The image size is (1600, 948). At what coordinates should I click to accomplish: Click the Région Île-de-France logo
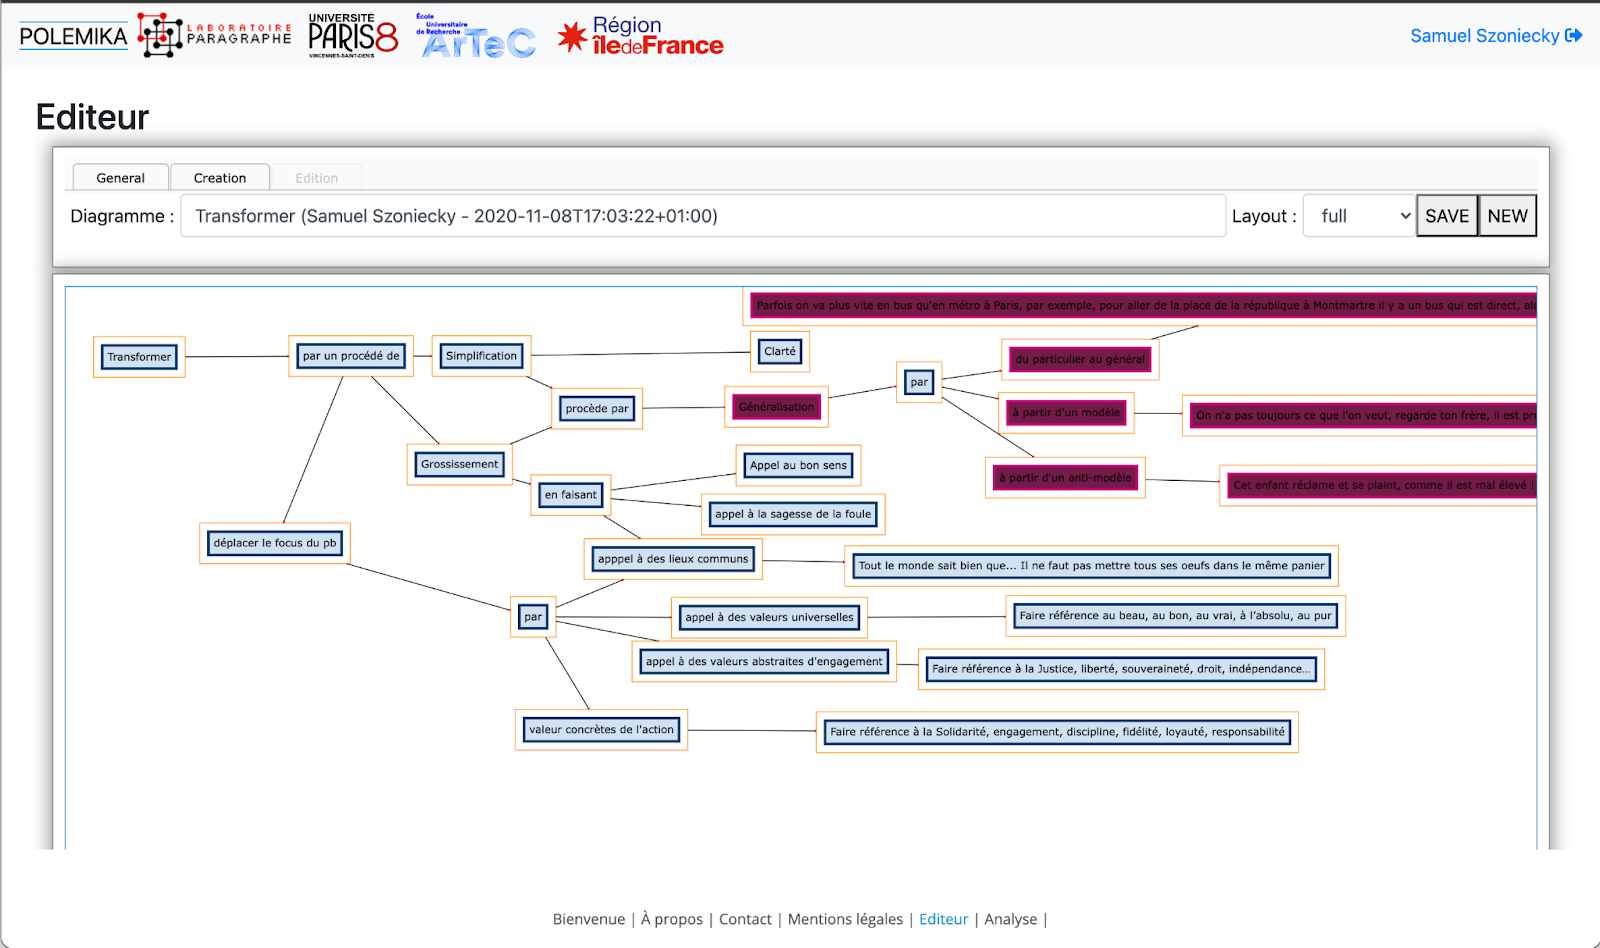click(640, 36)
